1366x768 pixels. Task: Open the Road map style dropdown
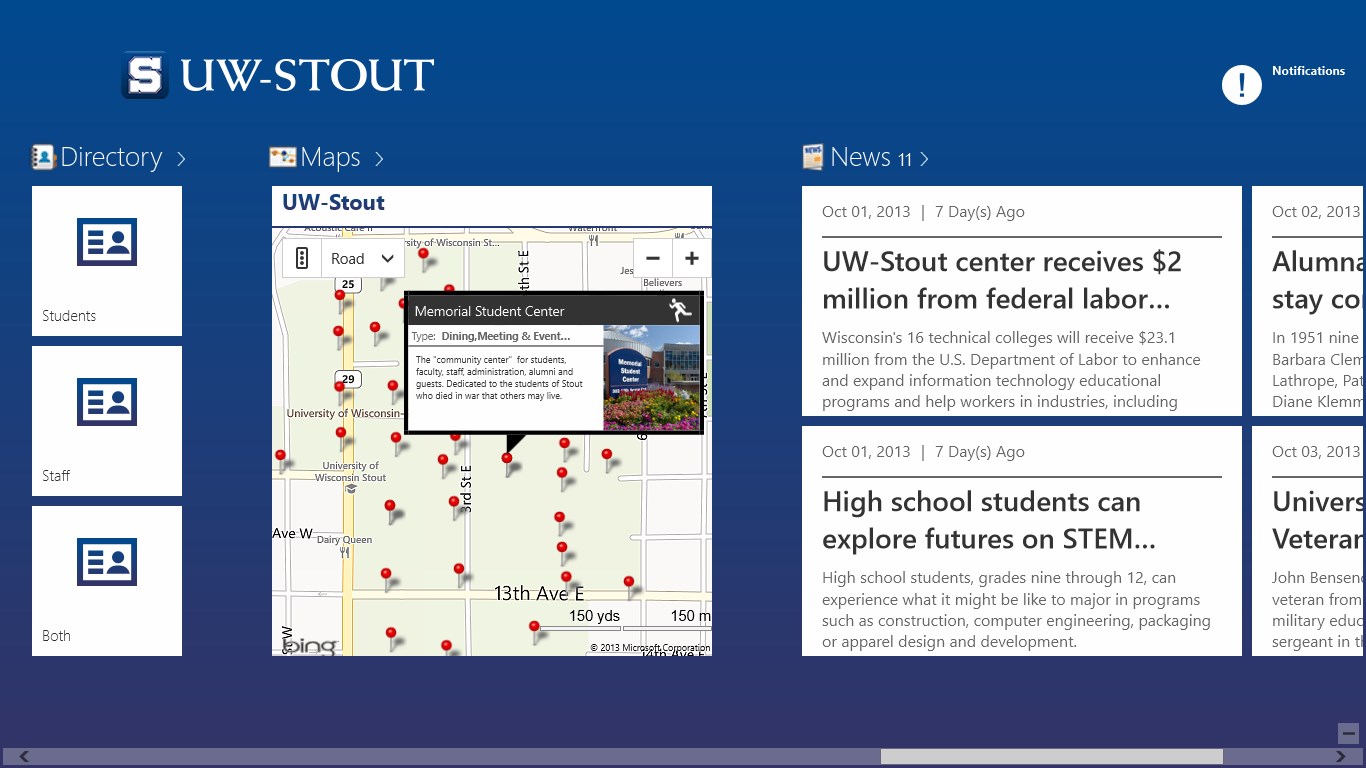[x=363, y=258]
